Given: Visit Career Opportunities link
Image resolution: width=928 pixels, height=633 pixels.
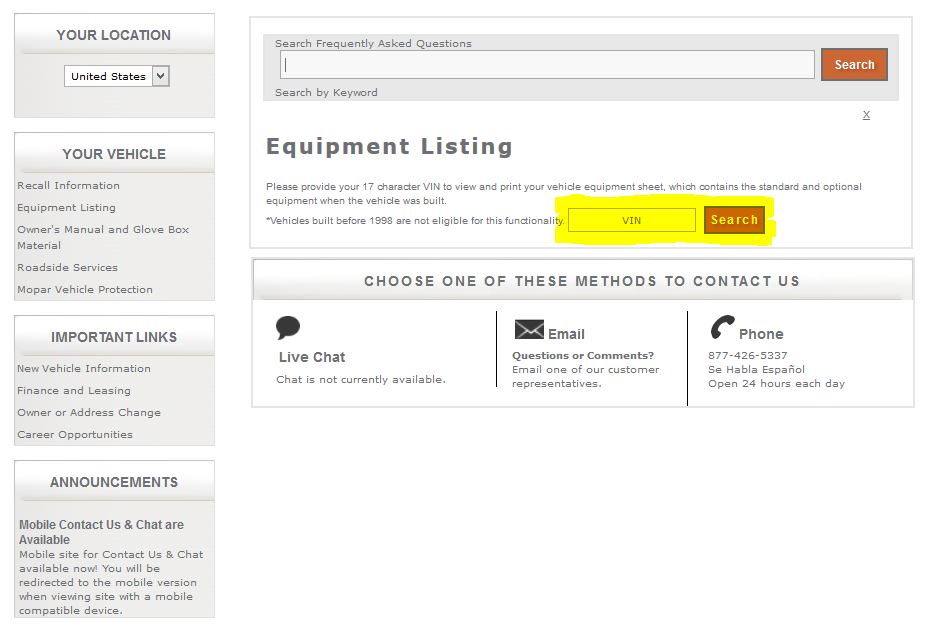Looking at the screenshot, I should (75, 435).
